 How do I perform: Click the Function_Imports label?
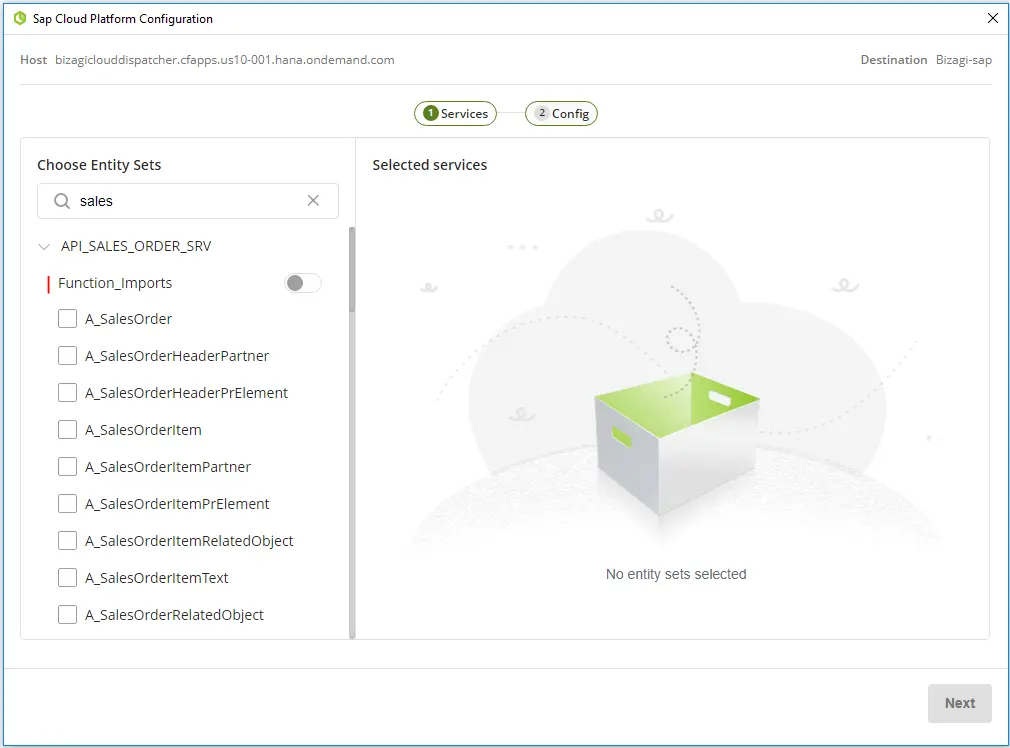[115, 283]
